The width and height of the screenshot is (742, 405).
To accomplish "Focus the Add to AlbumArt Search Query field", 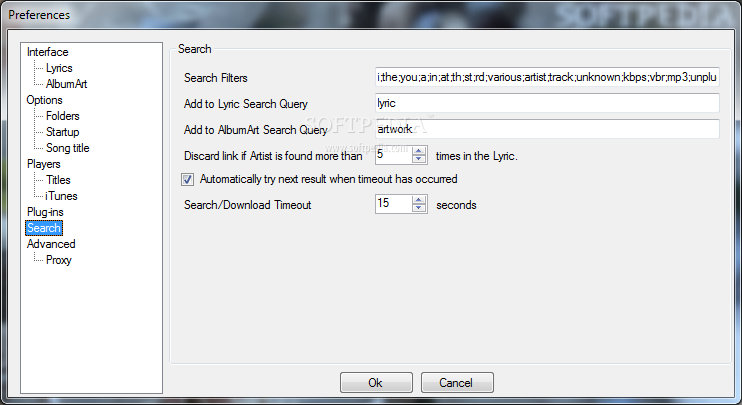I will (547, 129).
